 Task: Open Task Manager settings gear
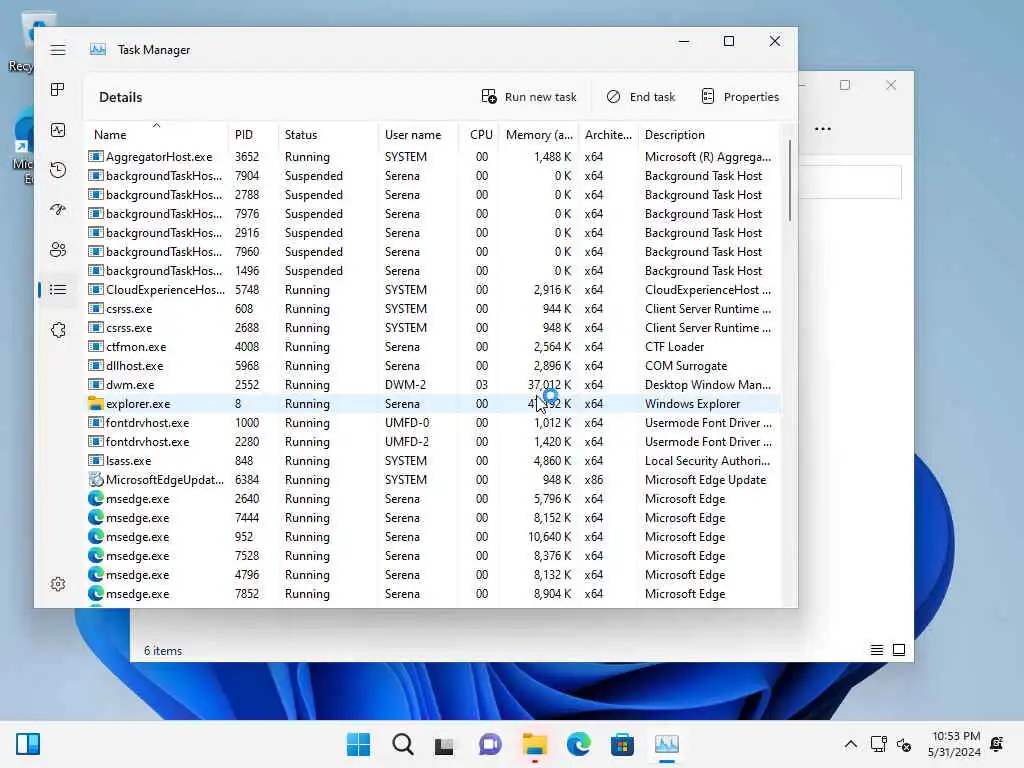(57, 584)
